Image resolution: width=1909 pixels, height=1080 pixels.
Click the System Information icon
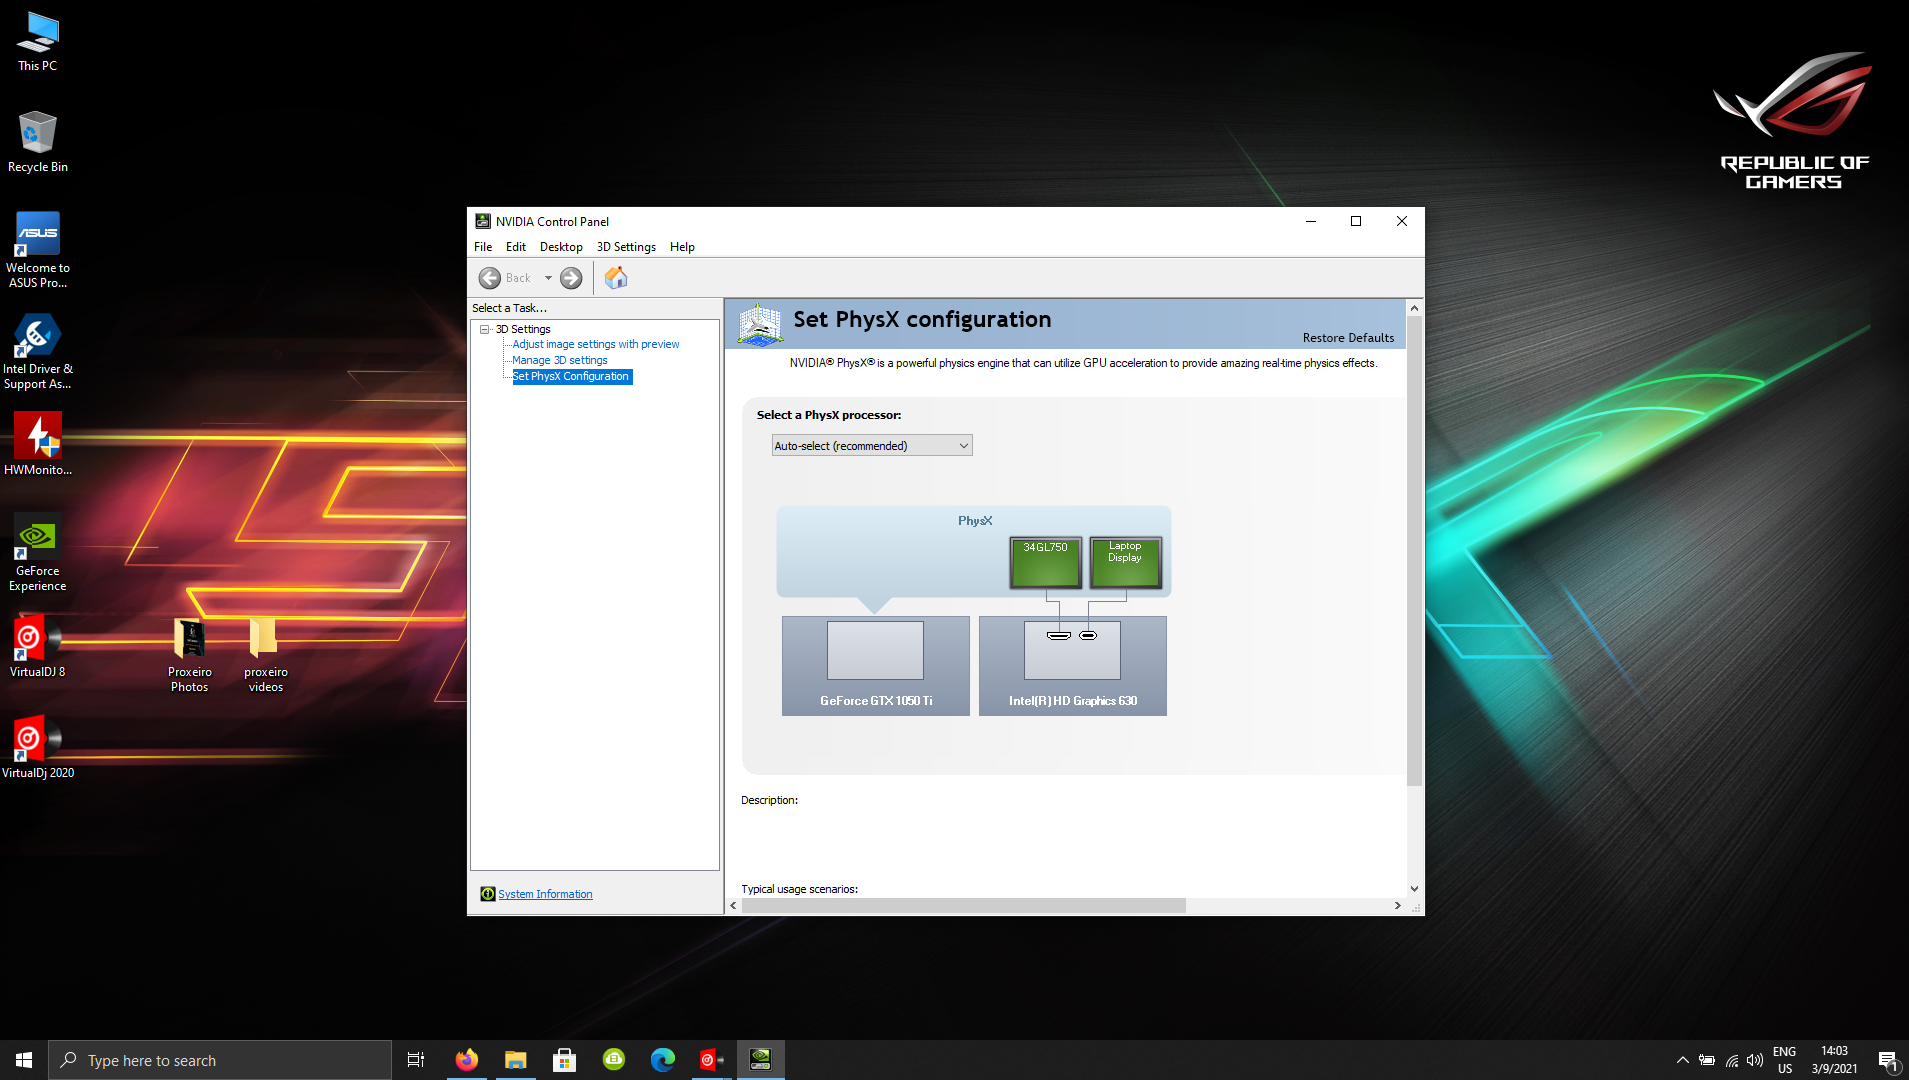tap(488, 894)
